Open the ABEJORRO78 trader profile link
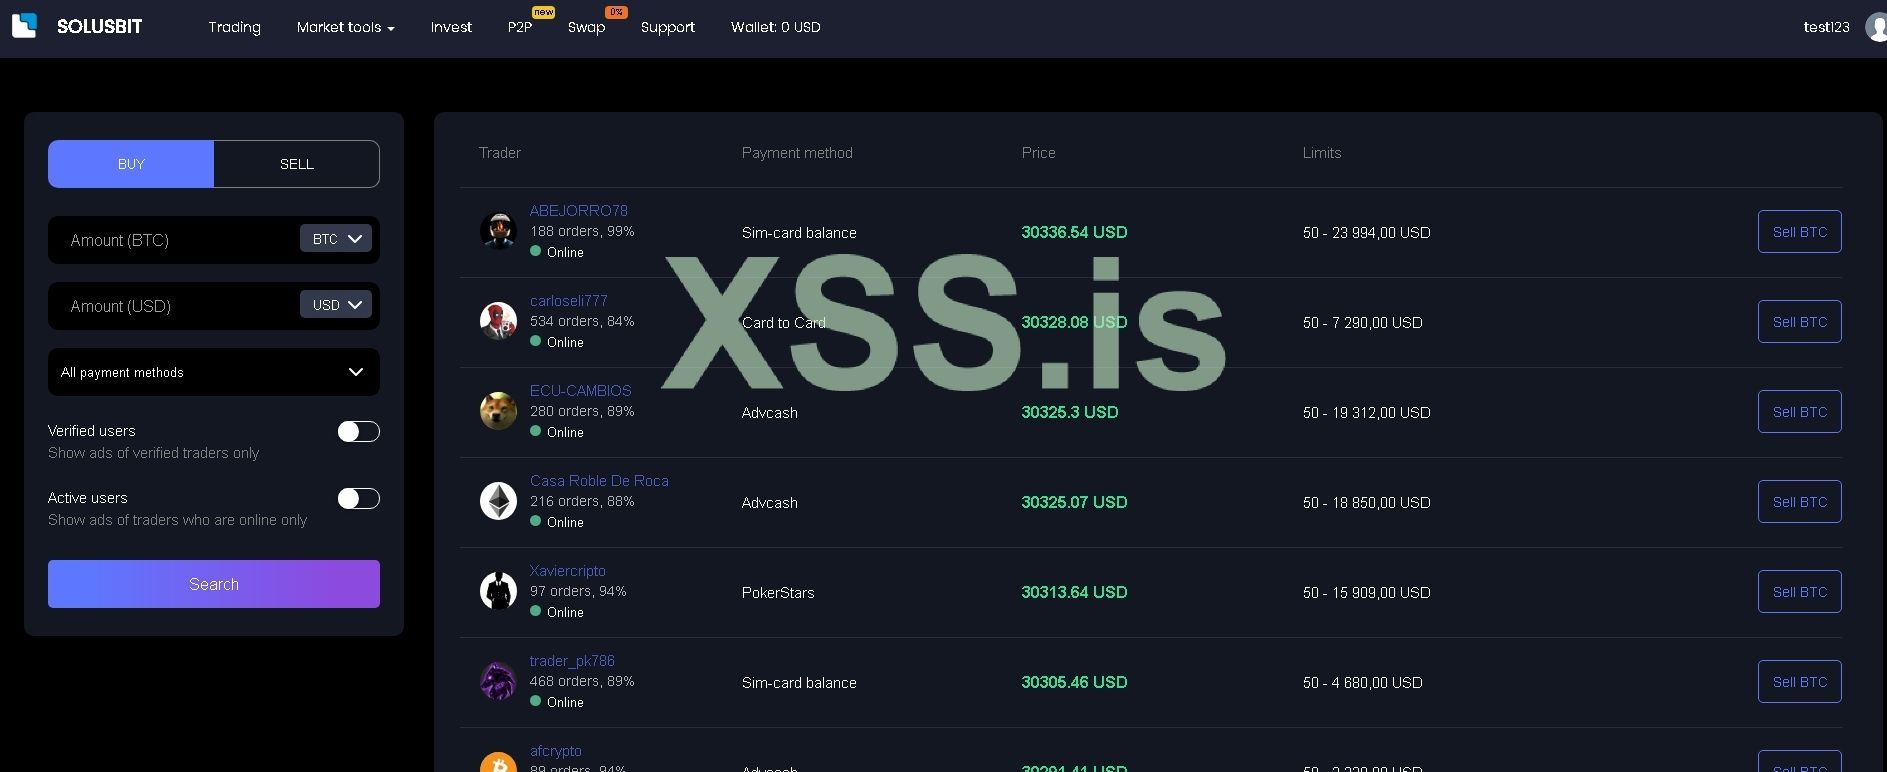Viewport: 1887px width, 772px height. pyautogui.click(x=579, y=211)
